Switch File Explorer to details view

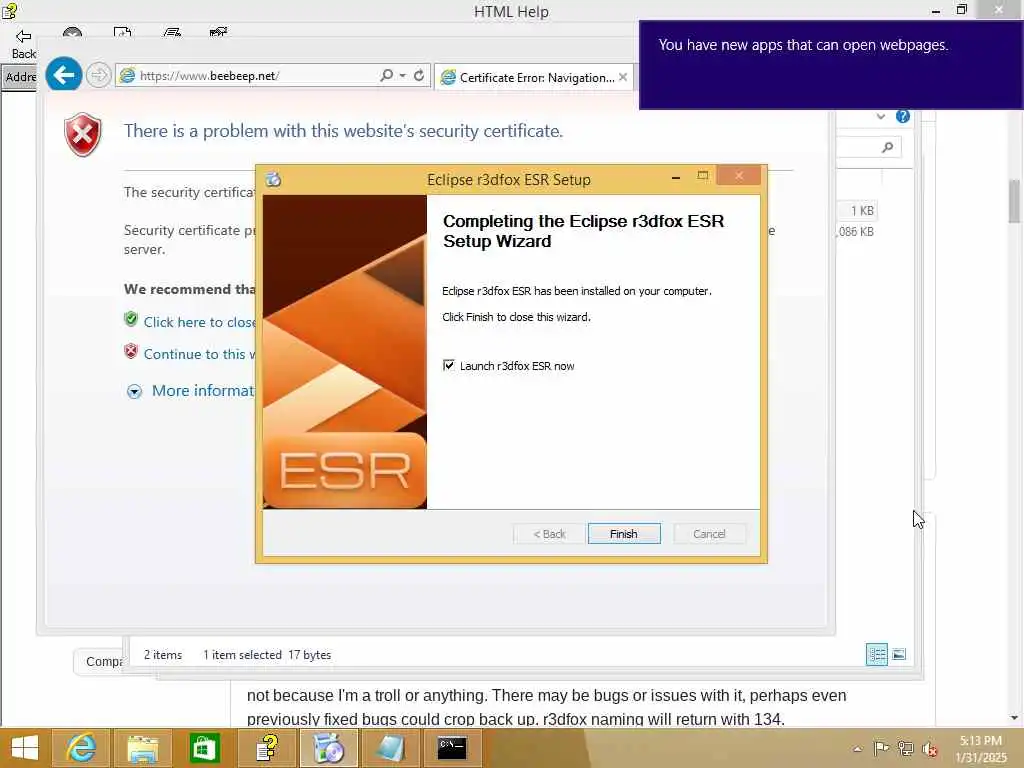[876, 654]
